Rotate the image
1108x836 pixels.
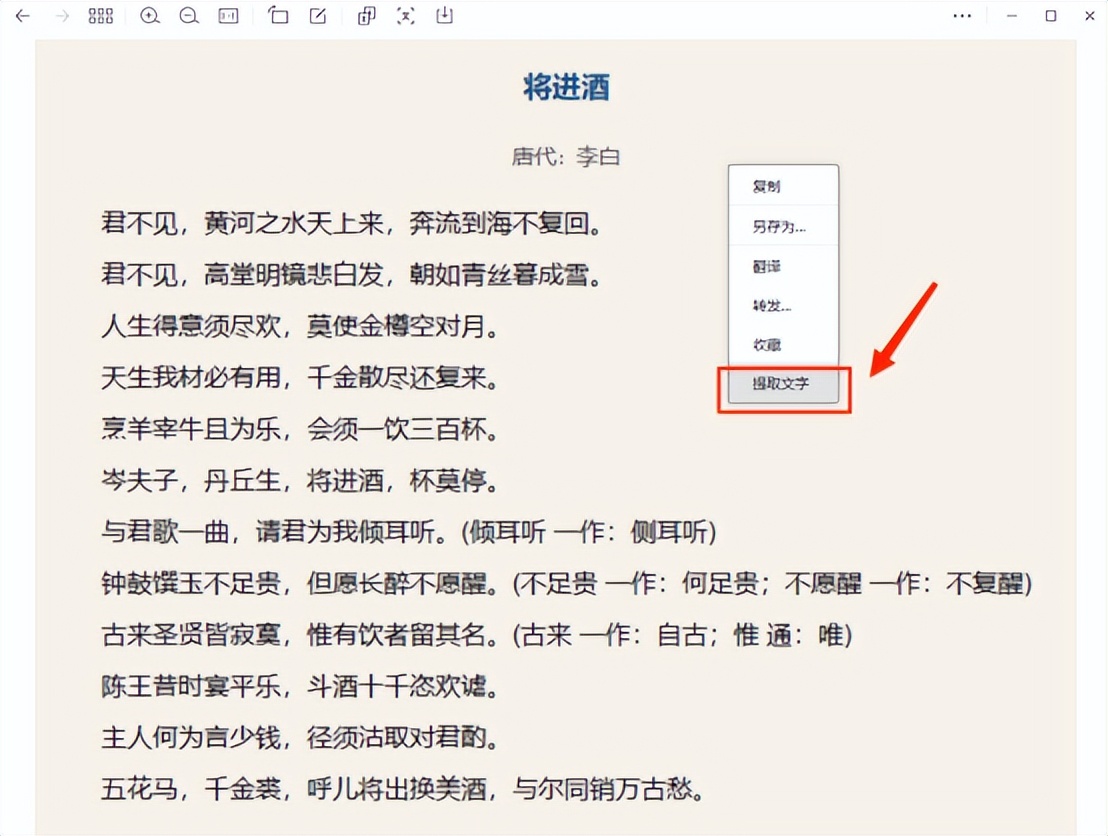pyautogui.click(x=278, y=16)
